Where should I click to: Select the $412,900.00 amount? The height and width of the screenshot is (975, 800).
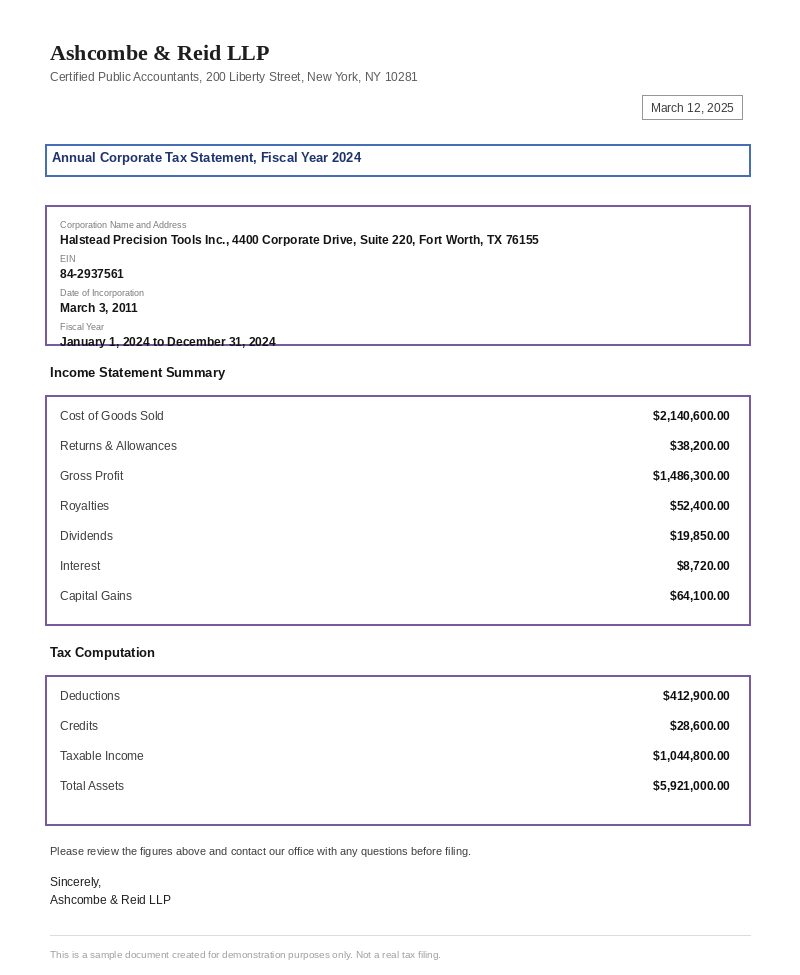point(696,696)
